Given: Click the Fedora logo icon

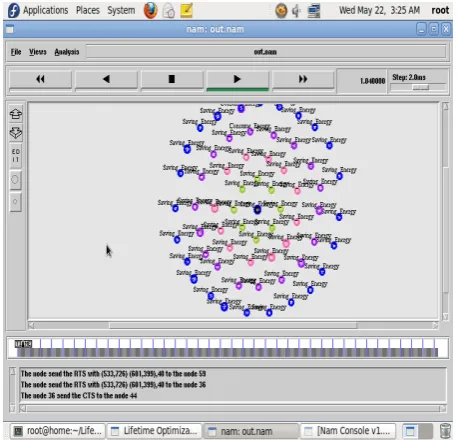Looking at the screenshot, I should [x=13, y=10].
